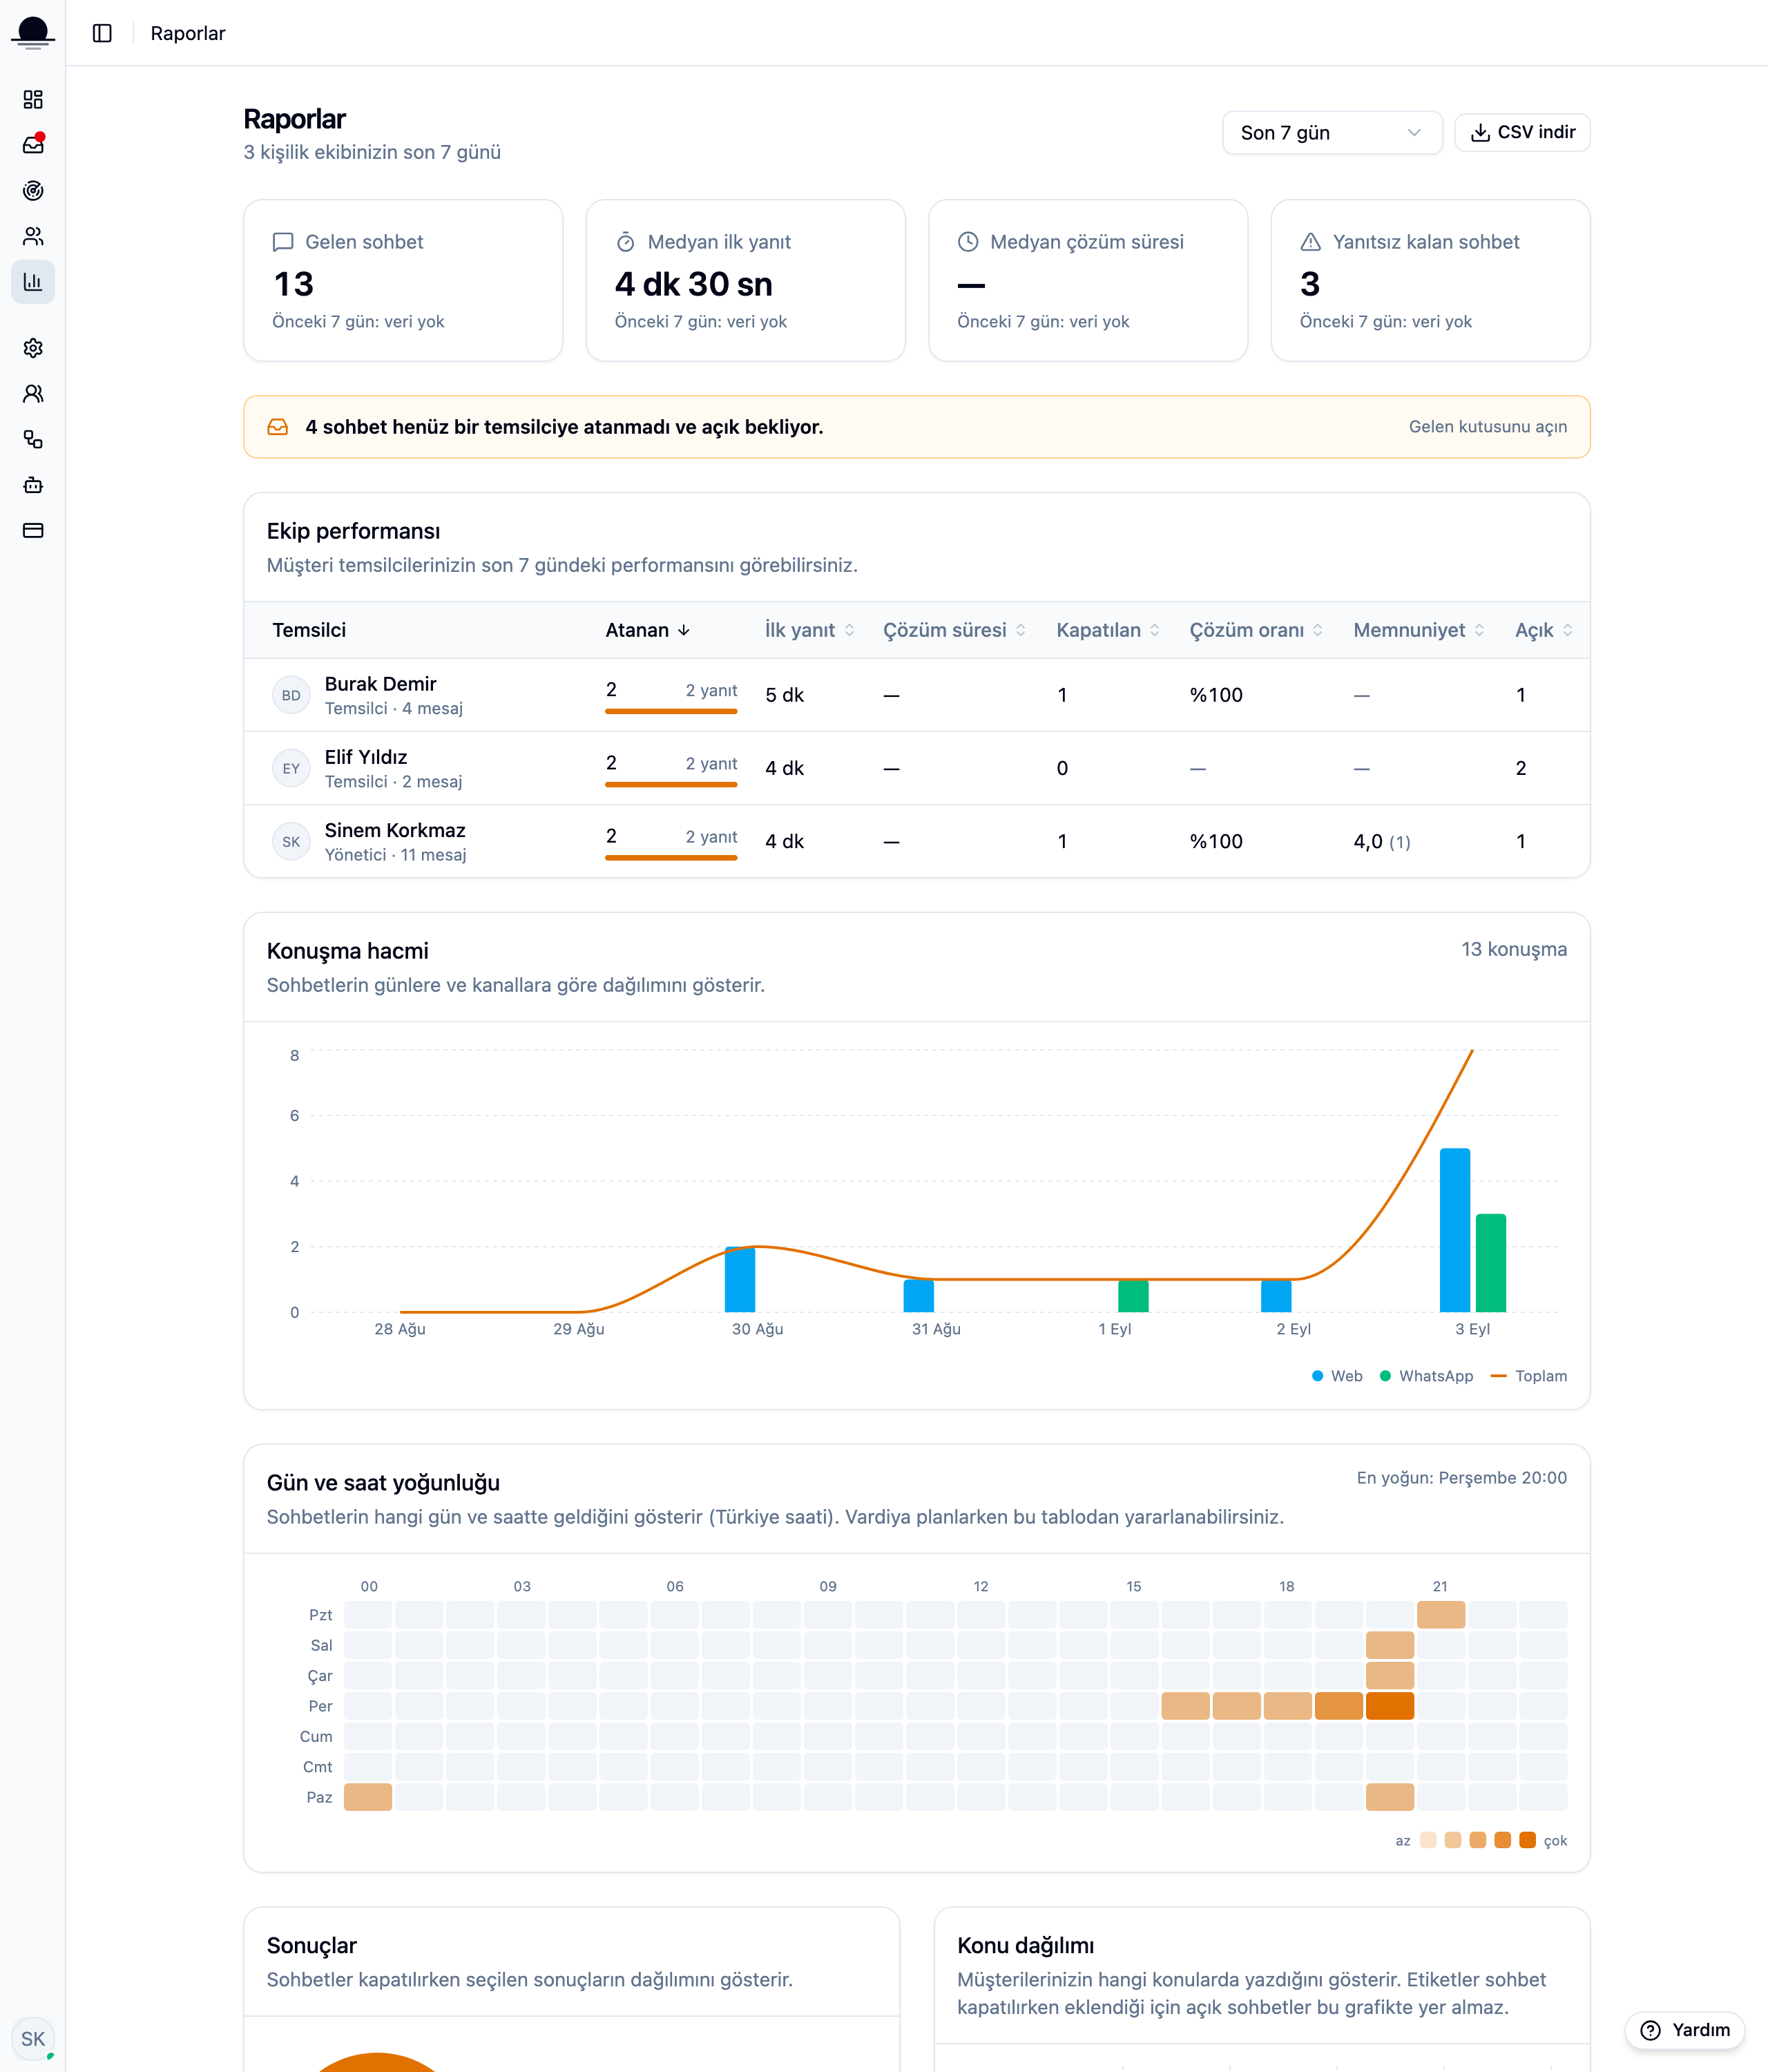
Task: Open the Son 7 gün date range dropdown
Action: 1332,133
